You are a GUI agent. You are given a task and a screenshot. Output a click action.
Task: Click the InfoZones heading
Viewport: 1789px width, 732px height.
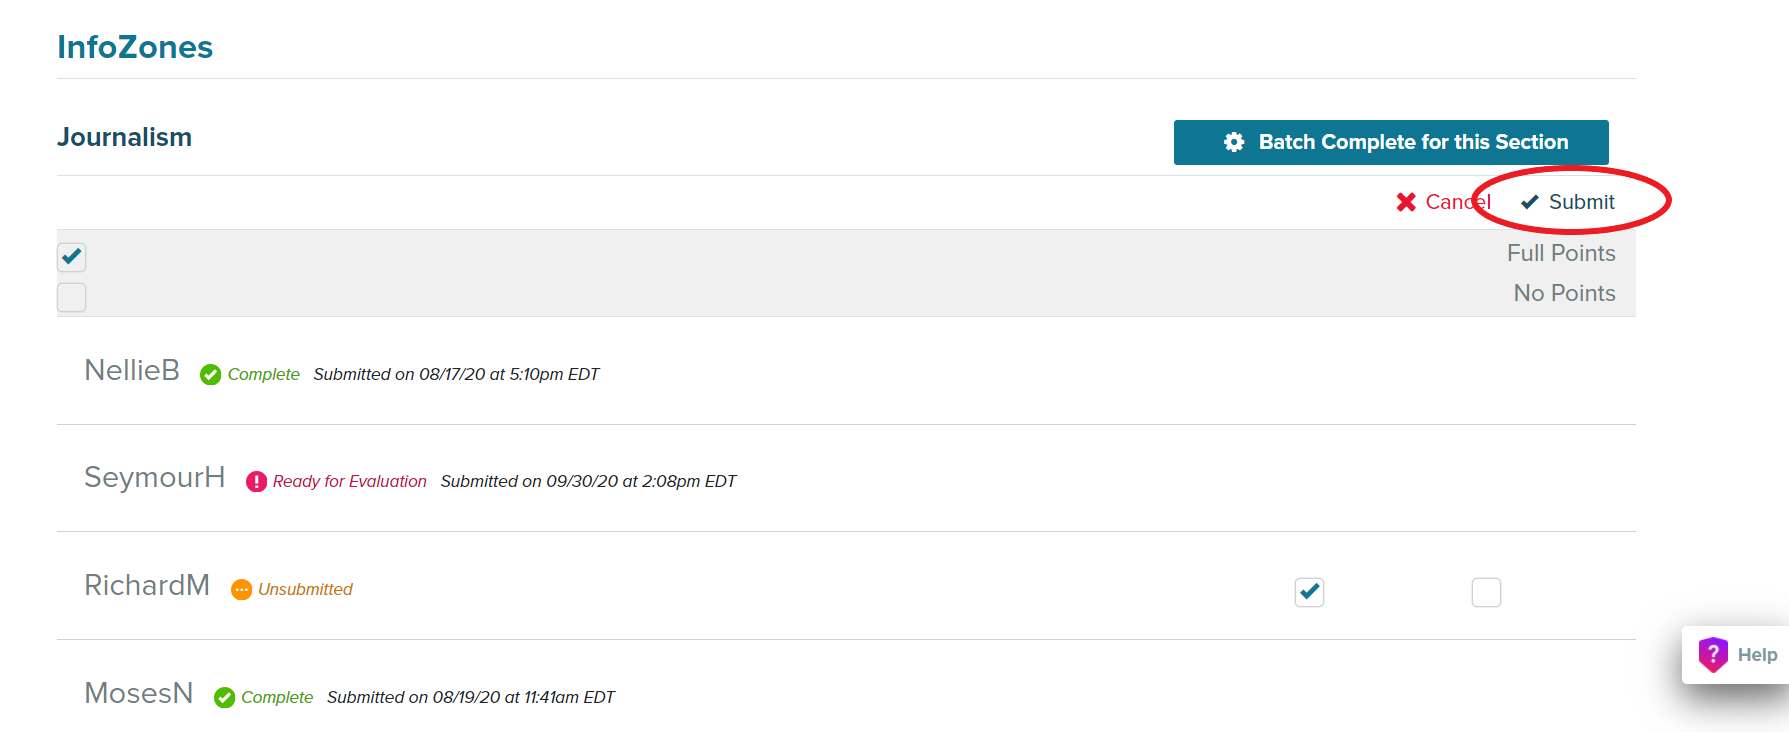coord(135,47)
